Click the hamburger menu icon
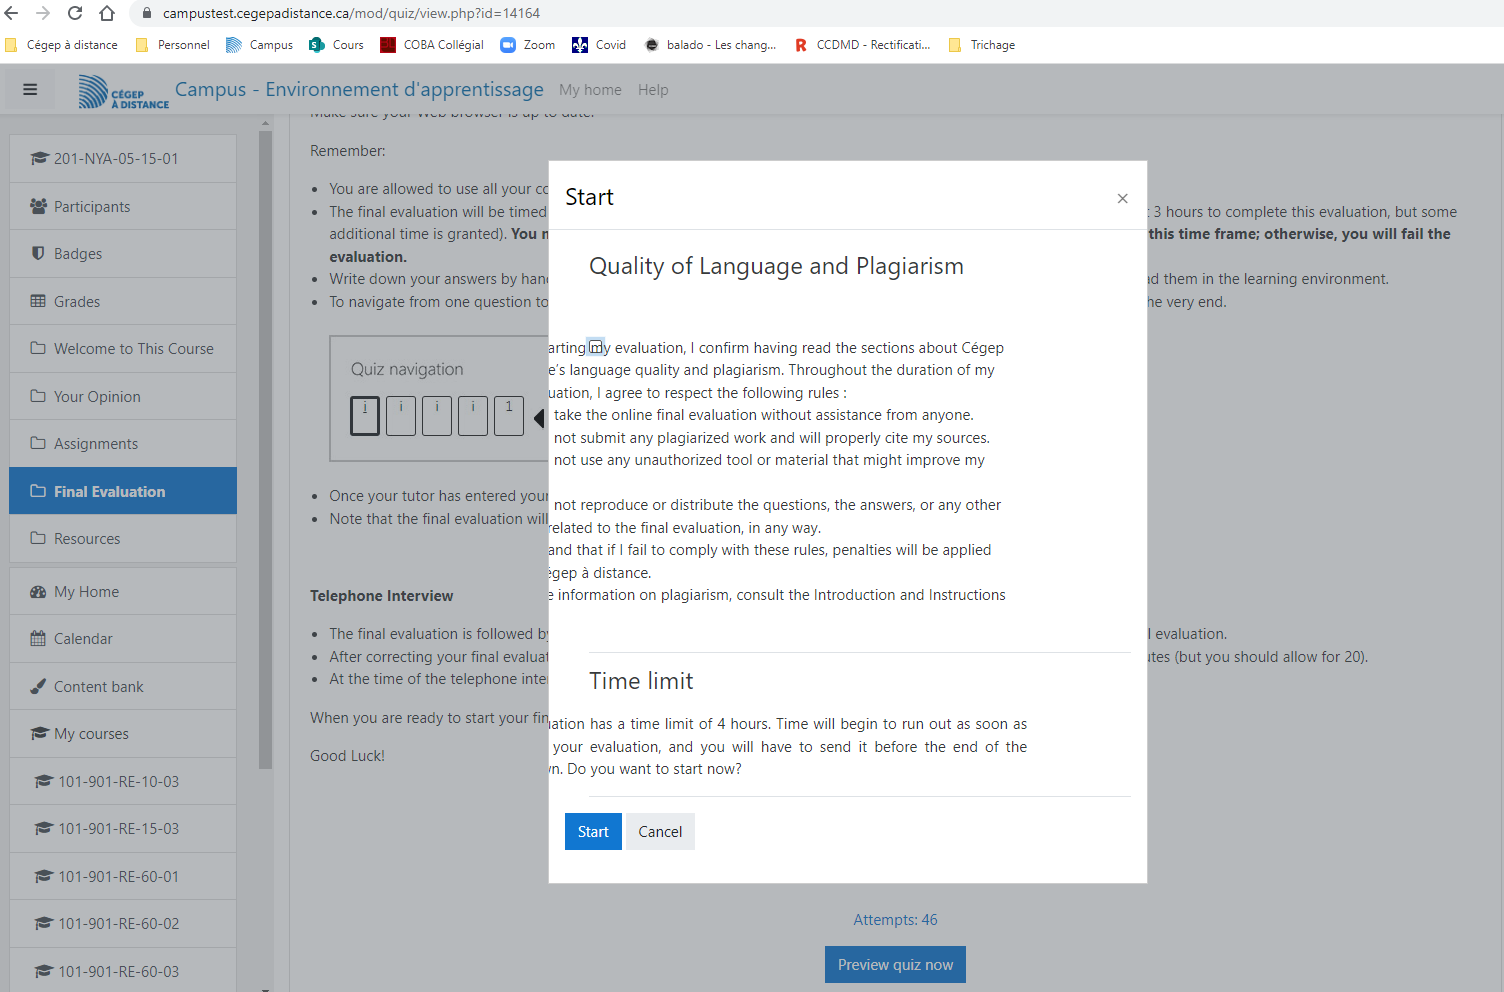 pos(30,90)
